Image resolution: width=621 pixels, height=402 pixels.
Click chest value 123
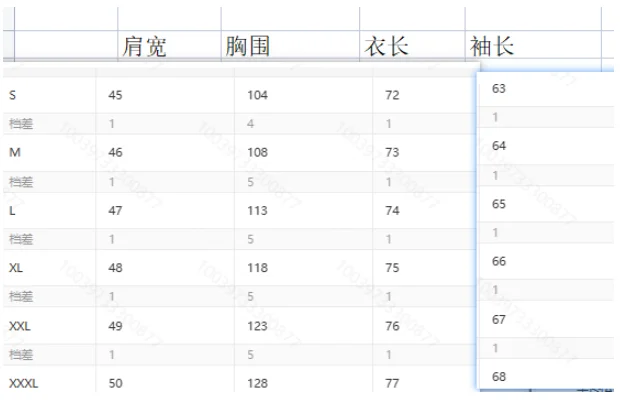click(257, 326)
